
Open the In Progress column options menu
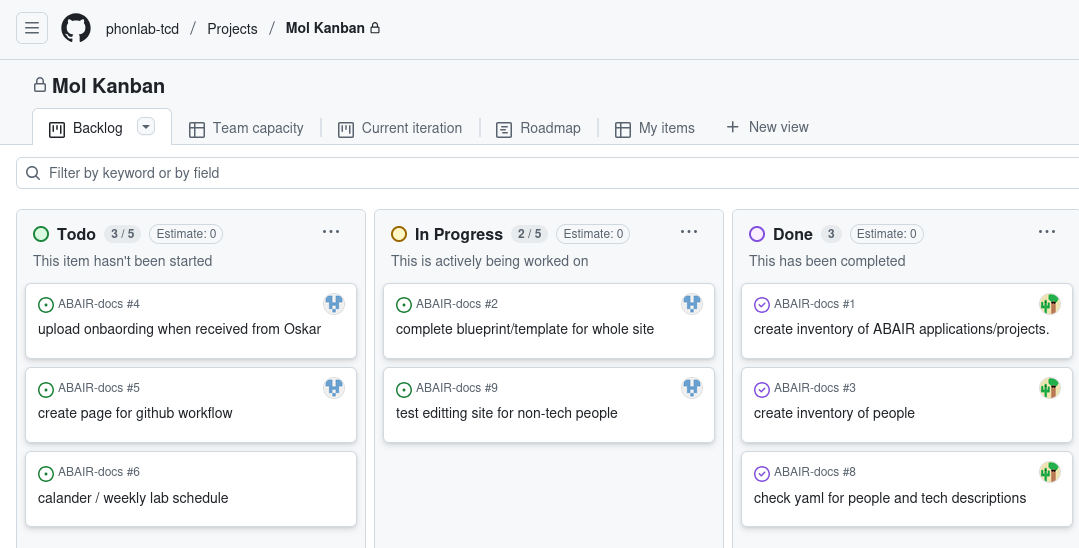pos(689,232)
